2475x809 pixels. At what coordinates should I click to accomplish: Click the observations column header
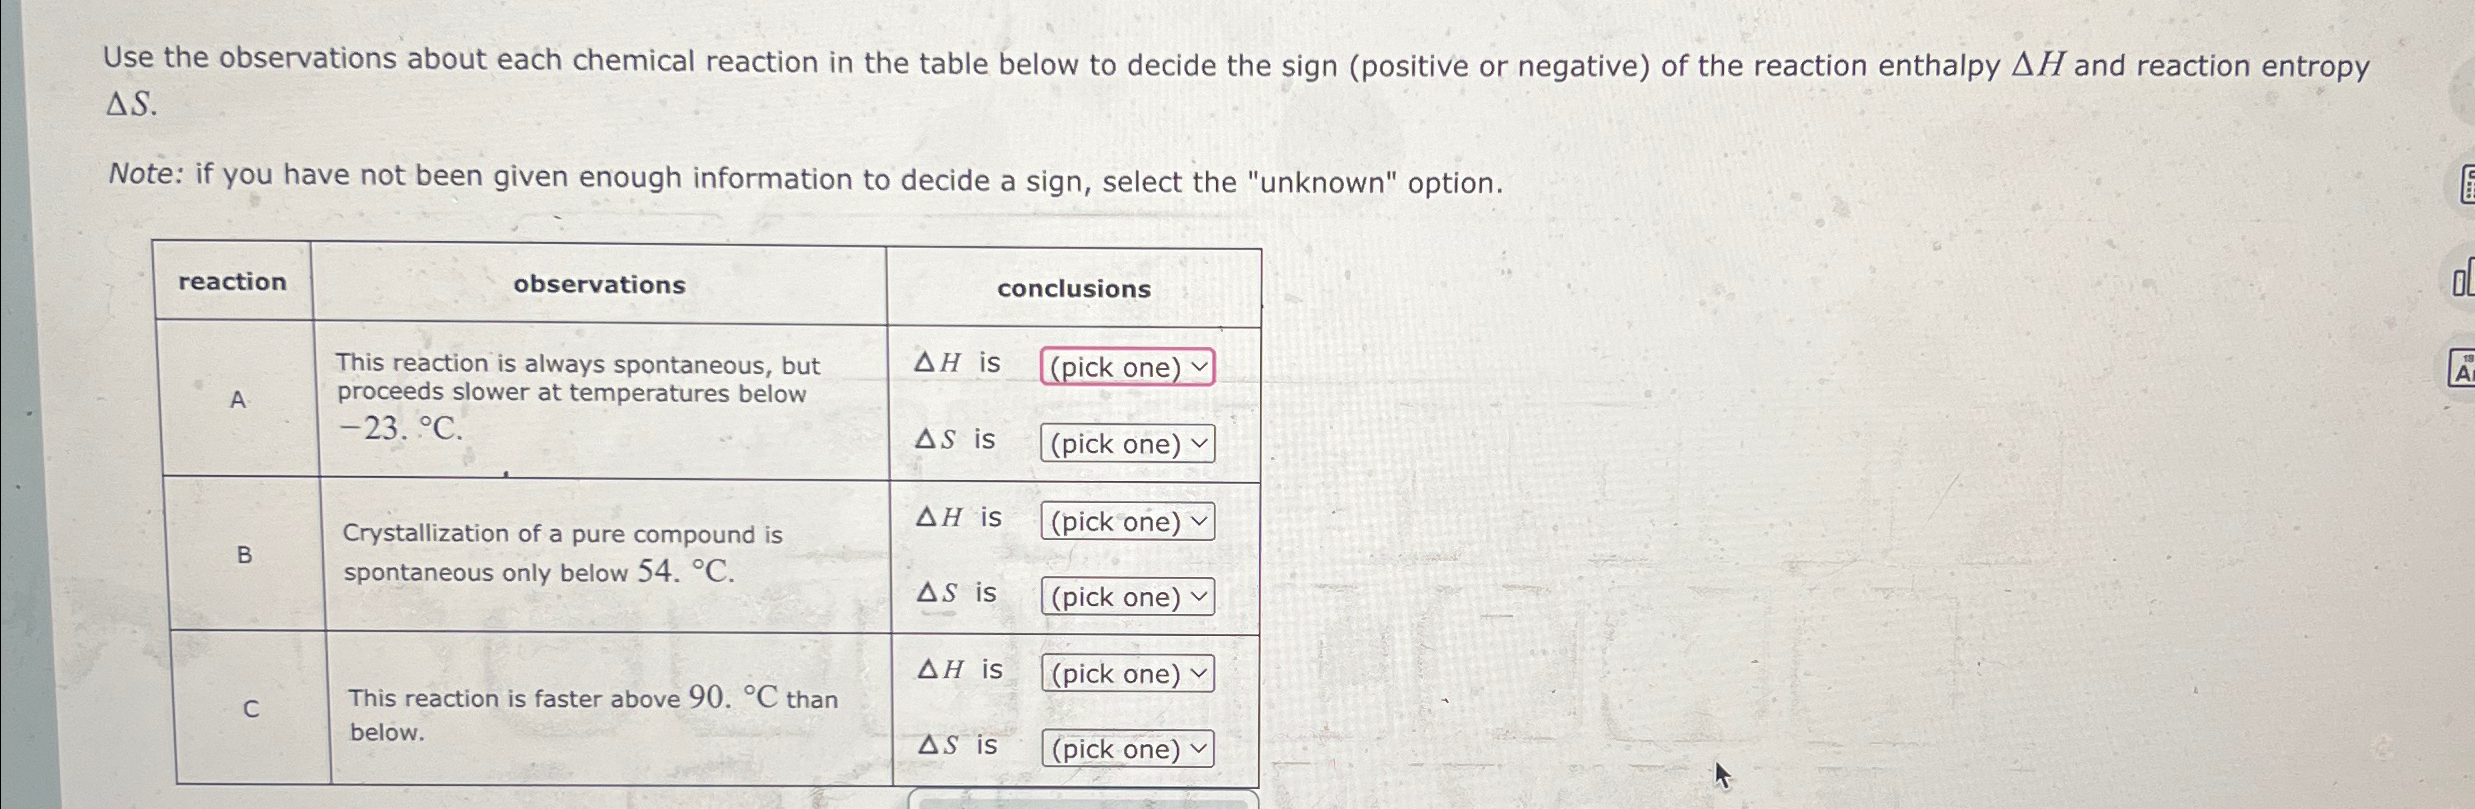pyautogui.click(x=598, y=285)
